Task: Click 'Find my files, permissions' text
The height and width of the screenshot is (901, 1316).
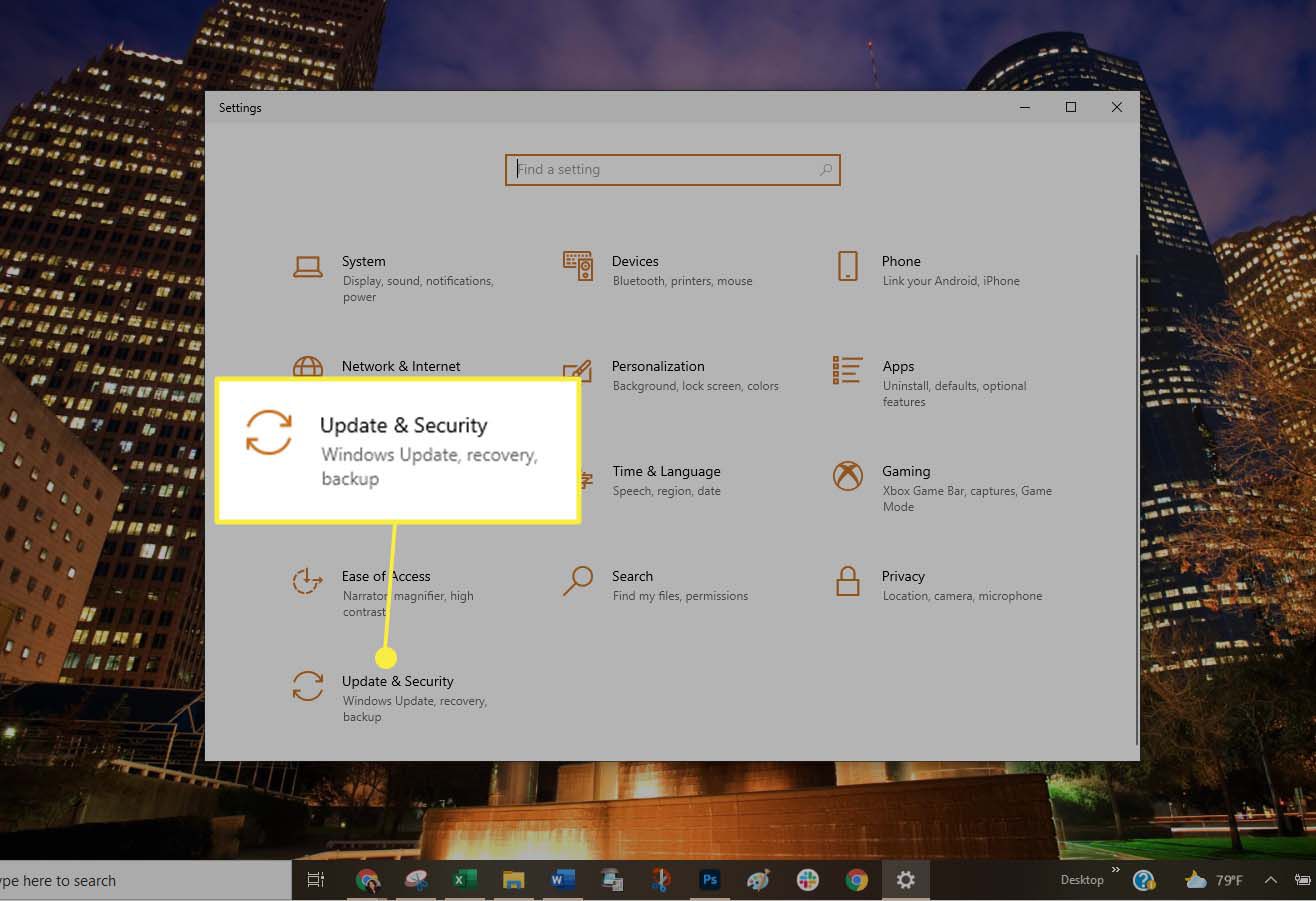Action: pyautogui.click(x=681, y=596)
